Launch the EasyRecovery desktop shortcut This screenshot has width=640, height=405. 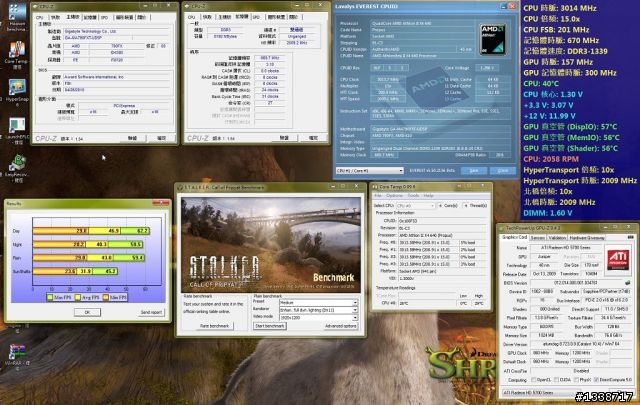point(16,168)
